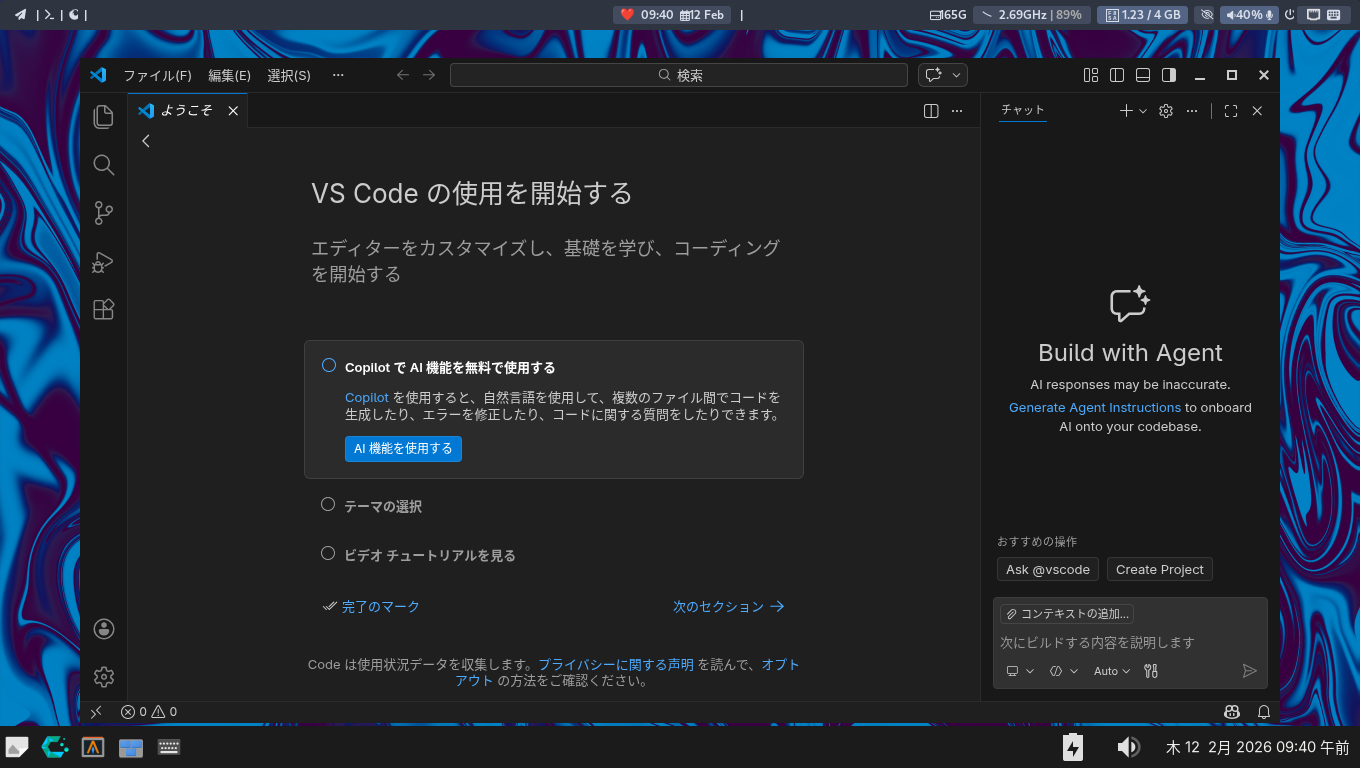Go back from the walkthrough with the chevron
1360x768 pixels.
[x=146, y=141]
